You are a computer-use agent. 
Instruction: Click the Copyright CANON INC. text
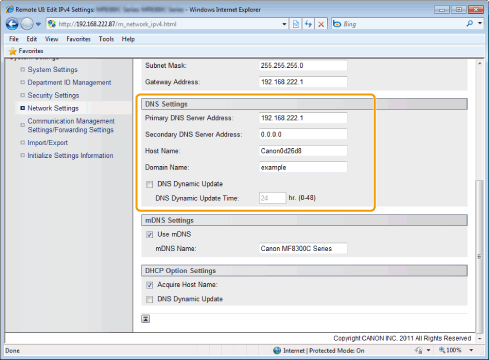(402, 338)
